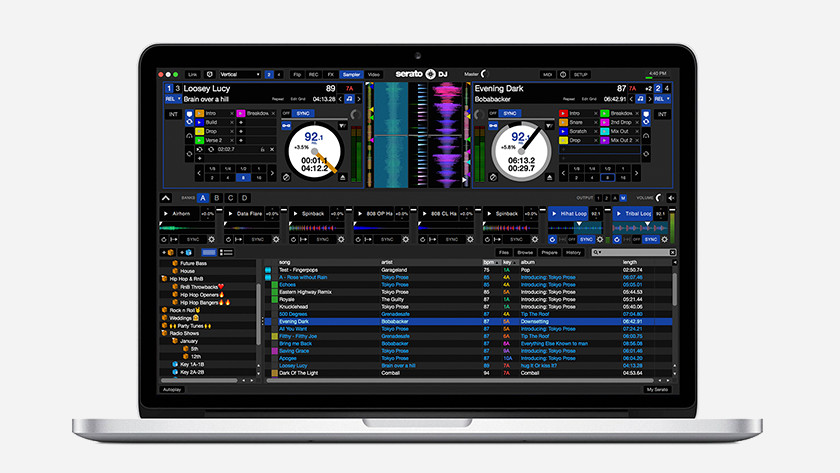Eject track from the Evening Dark deck
This screenshot has height=473, width=840.
549,177
